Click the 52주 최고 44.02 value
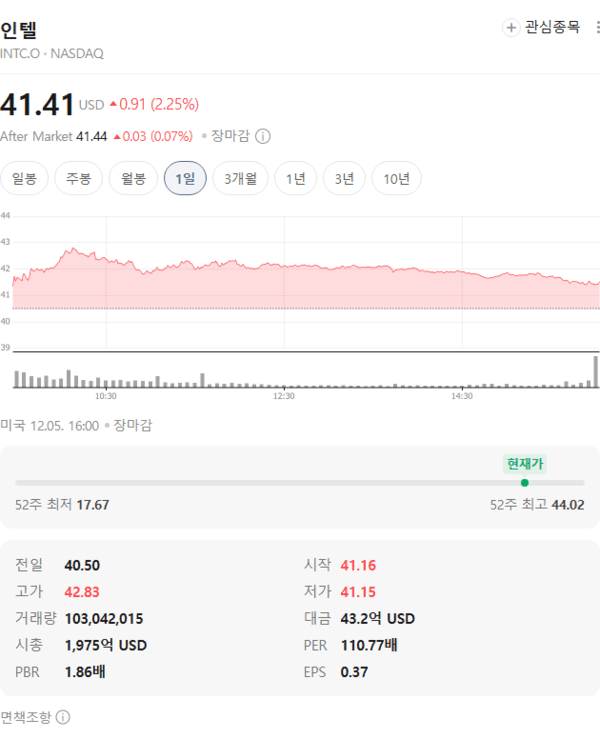This screenshot has width=600, height=739. point(568,505)
